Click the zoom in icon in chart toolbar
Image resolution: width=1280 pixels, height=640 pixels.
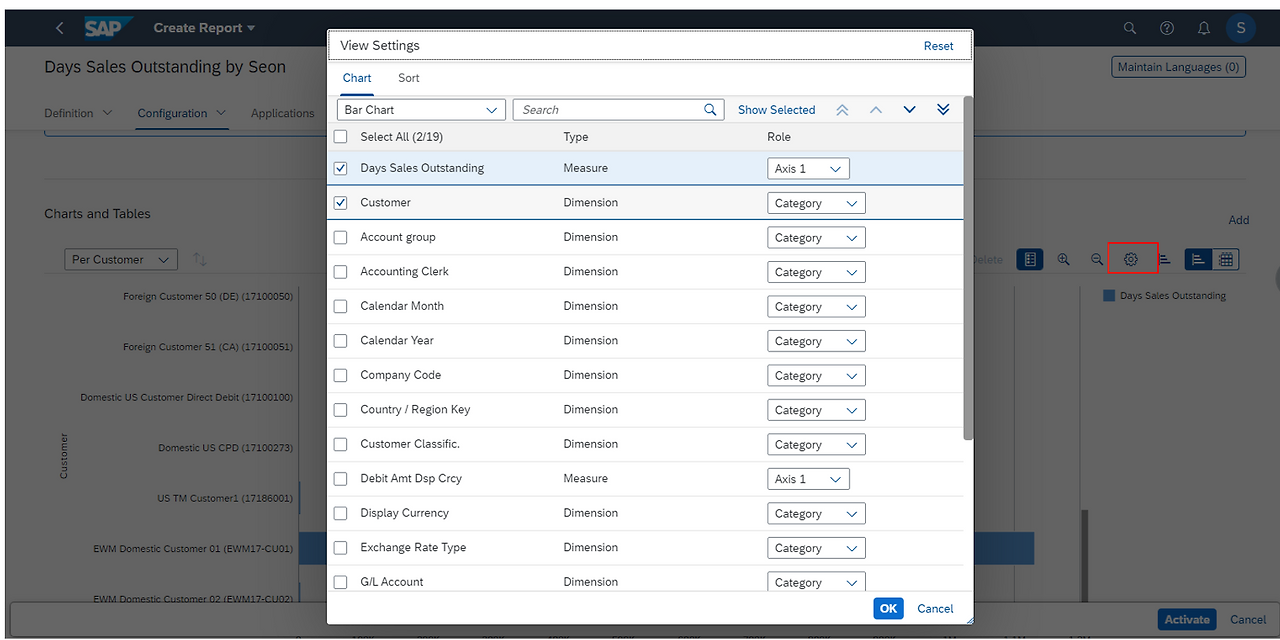1064,259
